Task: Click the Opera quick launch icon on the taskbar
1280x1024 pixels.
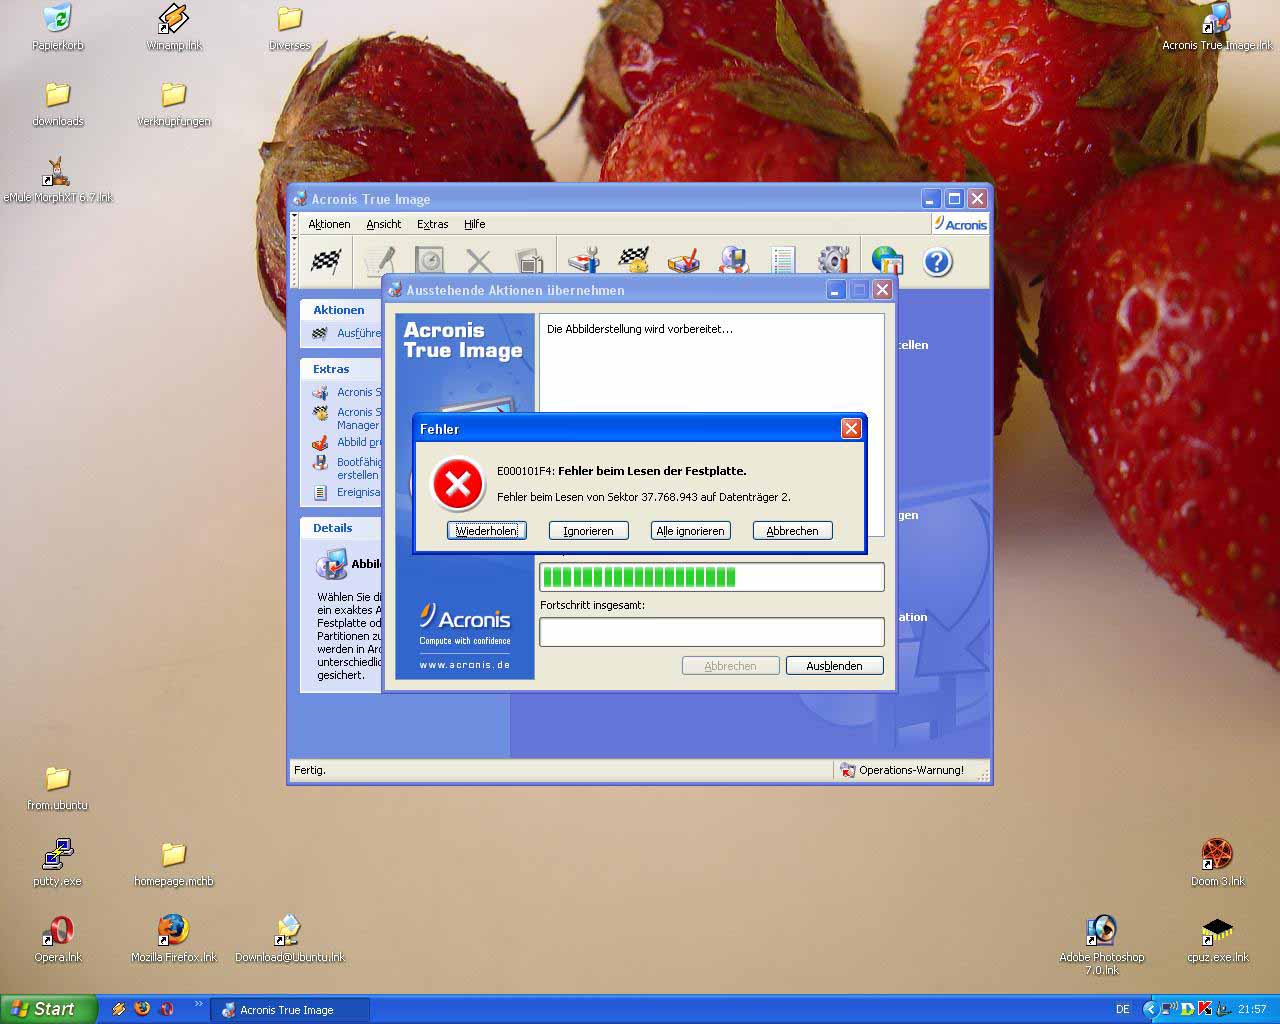Action: [x=166, y=1009]
